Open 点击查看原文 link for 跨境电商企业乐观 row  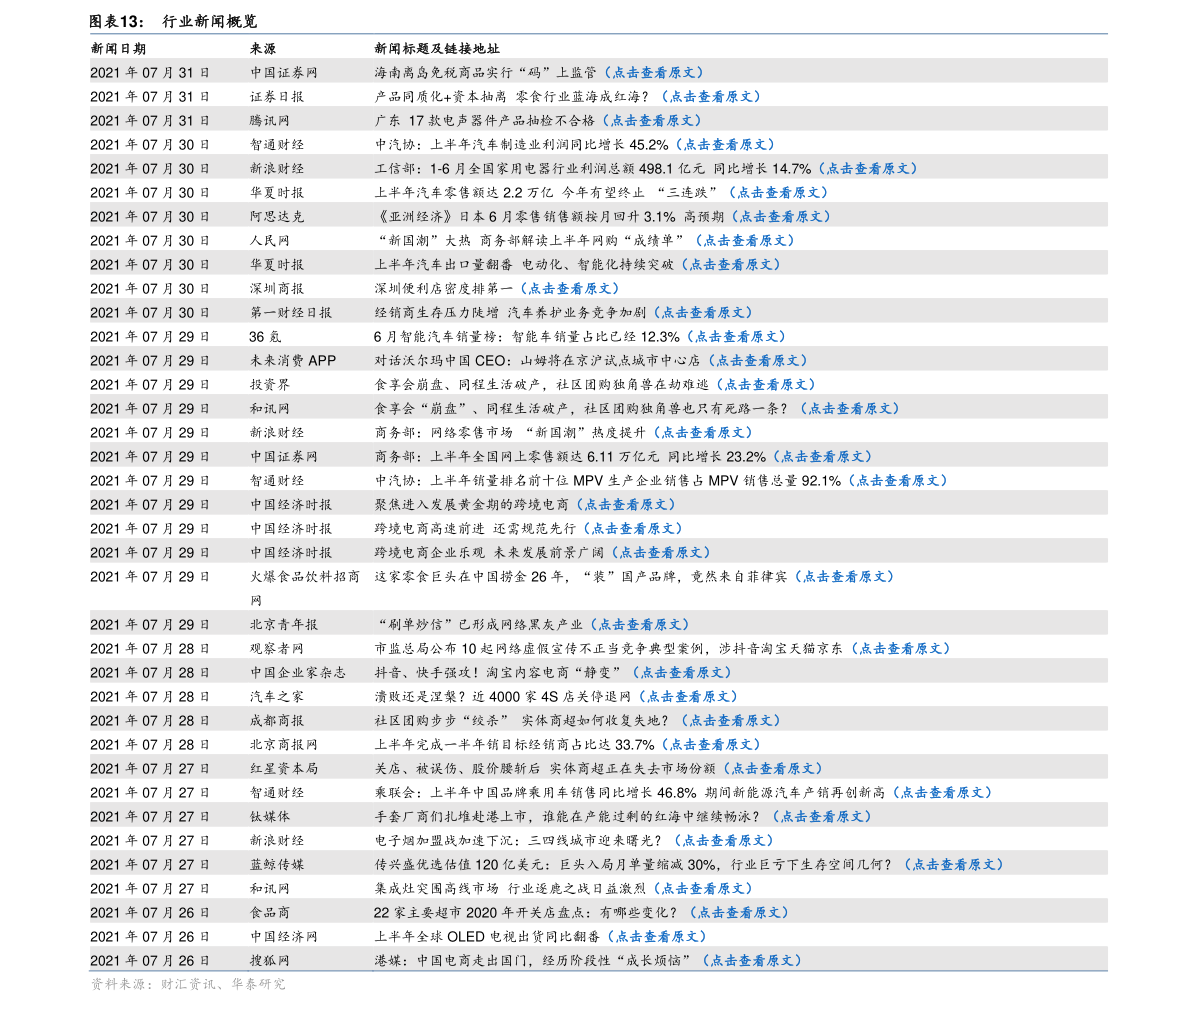pos(662,553)
